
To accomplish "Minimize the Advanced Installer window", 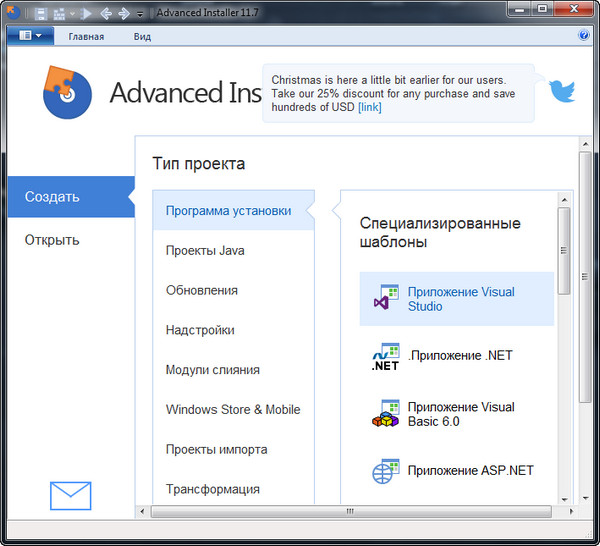I will pyautogui.click(x=519, y=9).
